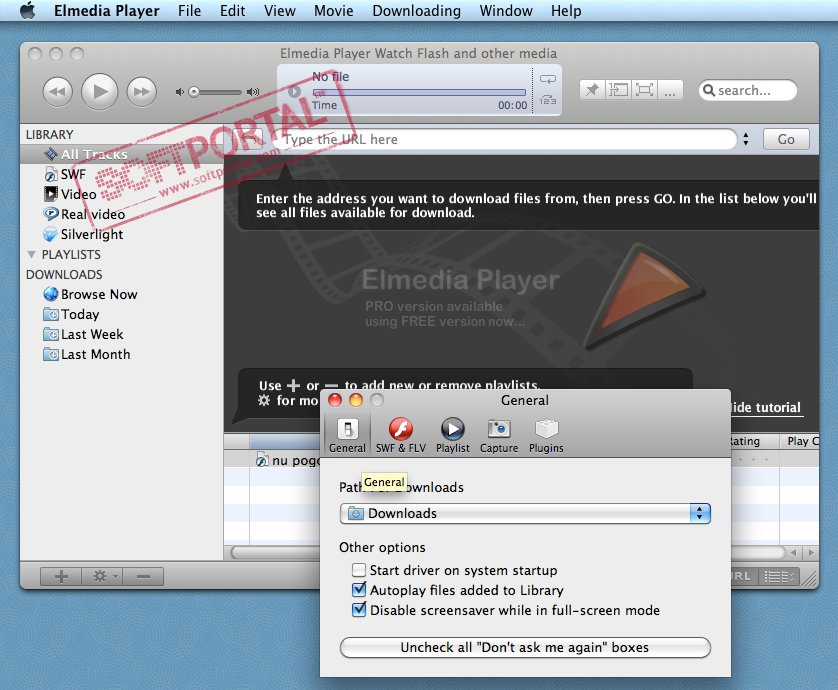Click the pin window toolbar icon
Image resolution: width=838 pixels, height=690 pixels.
(x=592, y=90)
